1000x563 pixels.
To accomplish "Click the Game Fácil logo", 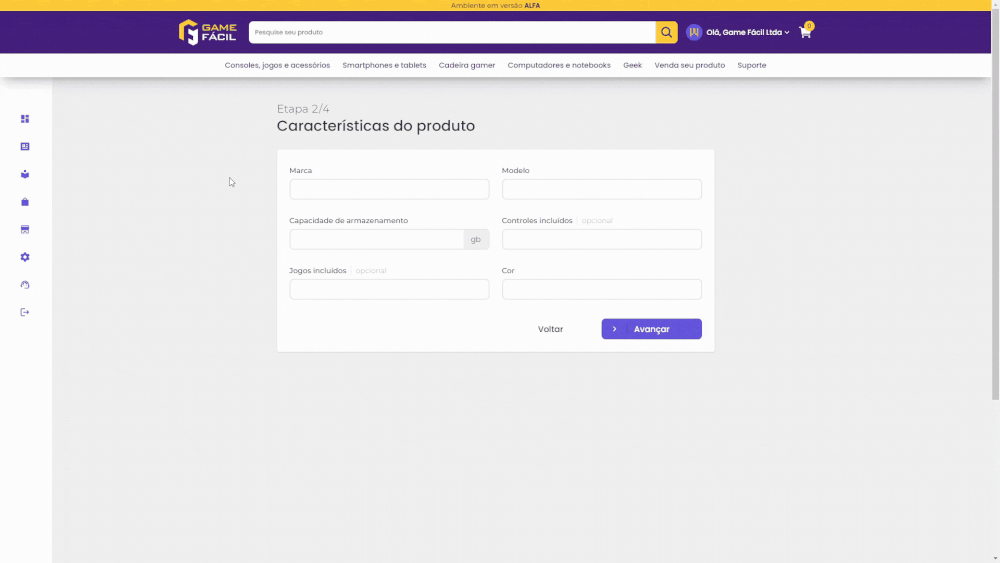I will 207,32.
